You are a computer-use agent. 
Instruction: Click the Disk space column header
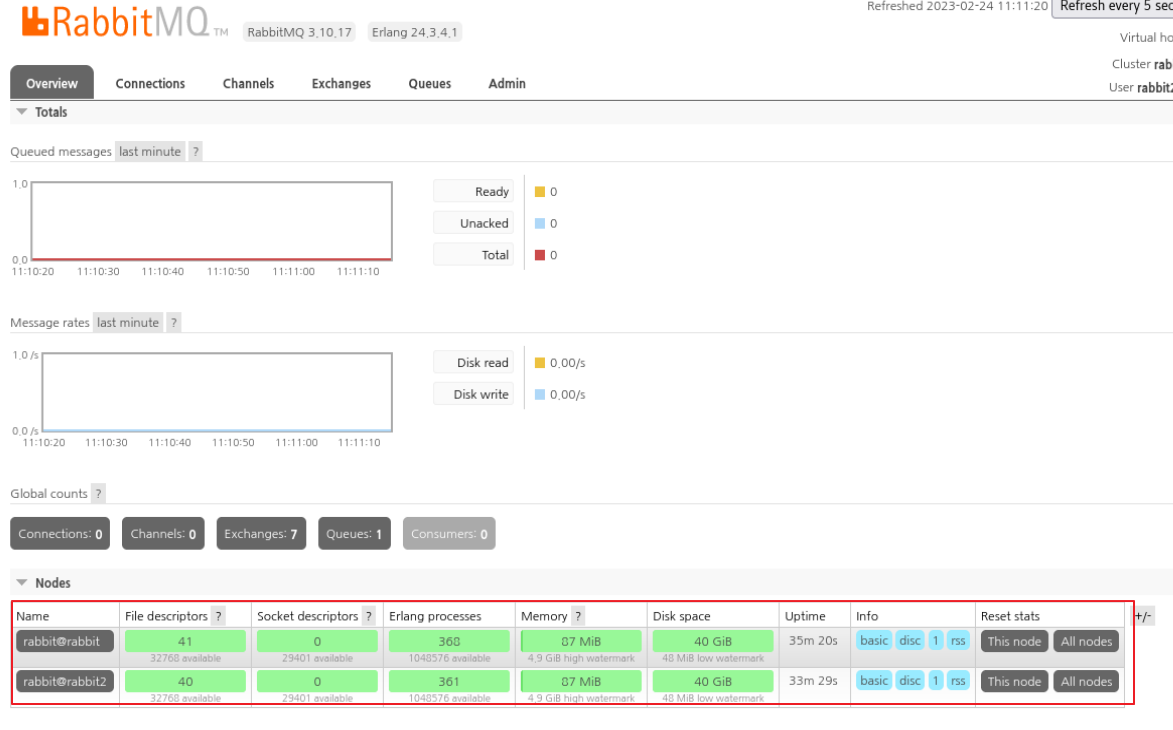682,616
